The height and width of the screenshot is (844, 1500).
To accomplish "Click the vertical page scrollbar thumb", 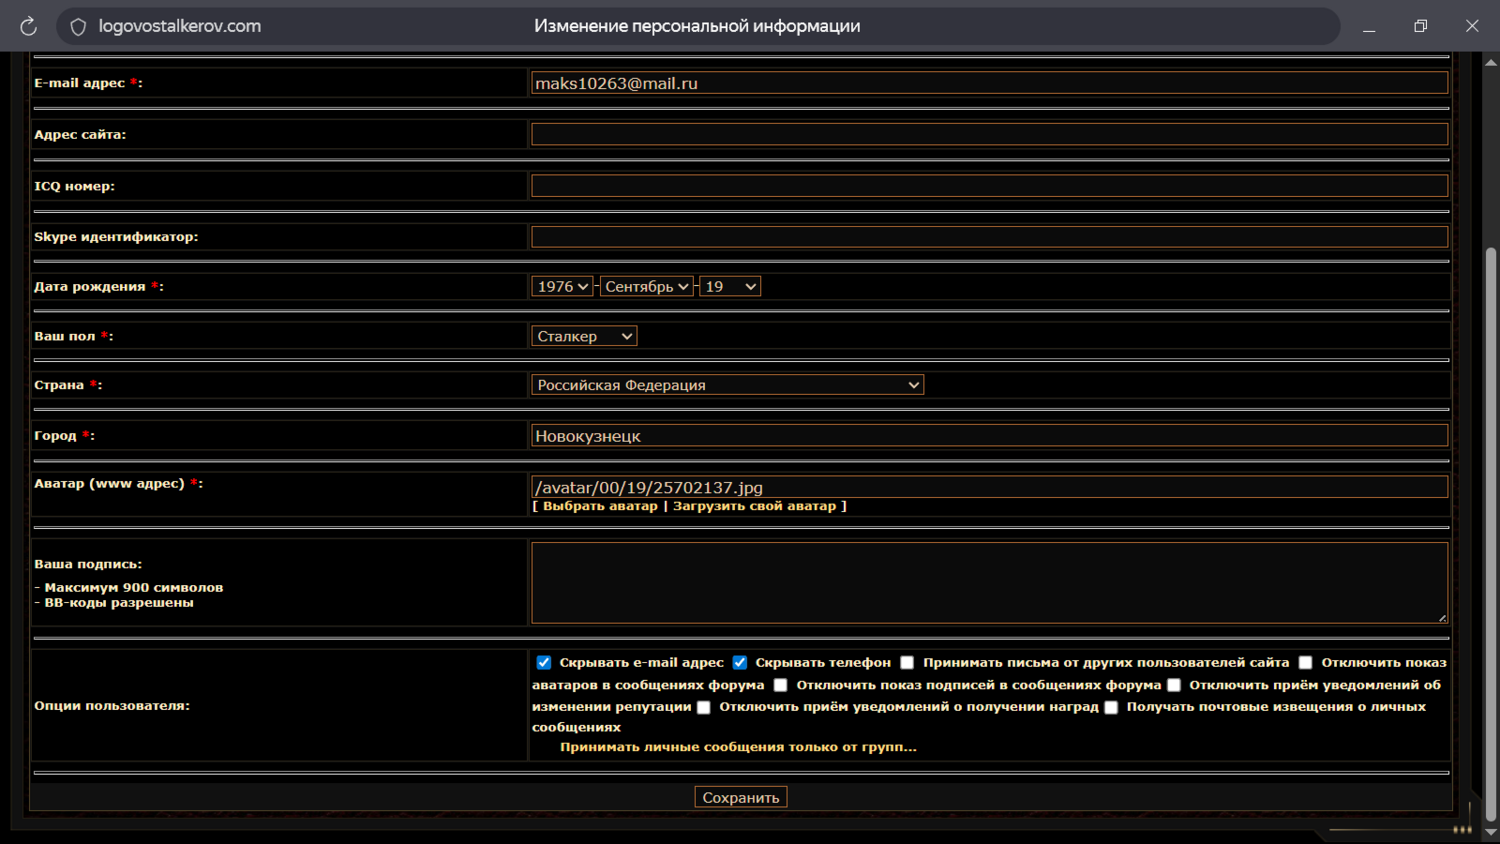I will (1490, 530).
